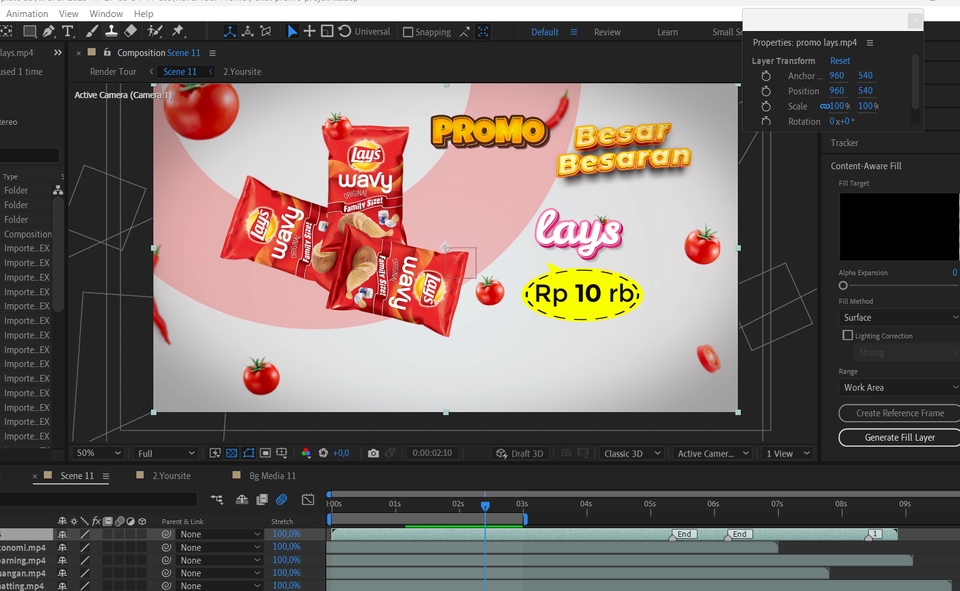Open the Window menu
The width and height of the screenshot is (960, 591).
click(106, 13)
